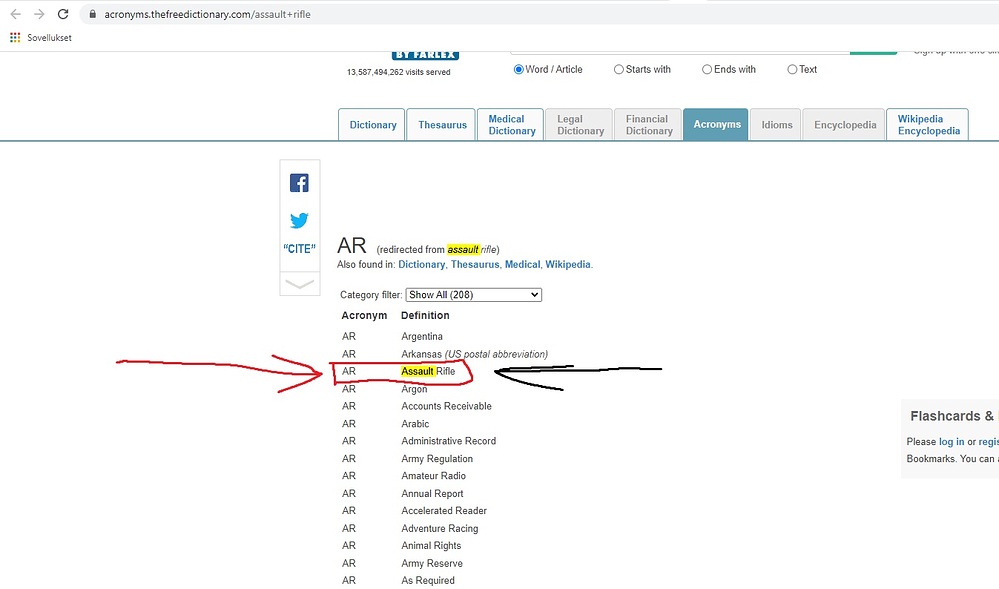This screenshot has width=999, height=589.
Task: Open the Sovellukset apps grid icon
Action: click(15, 38)
